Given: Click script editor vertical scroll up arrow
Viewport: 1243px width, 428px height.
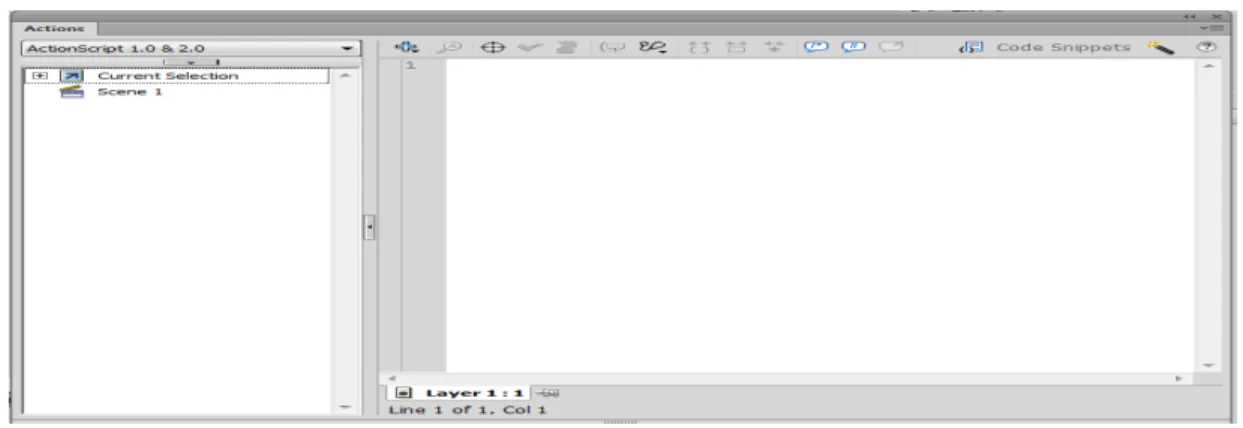Looking at the screenshot, I should [x=1209, y=67].
